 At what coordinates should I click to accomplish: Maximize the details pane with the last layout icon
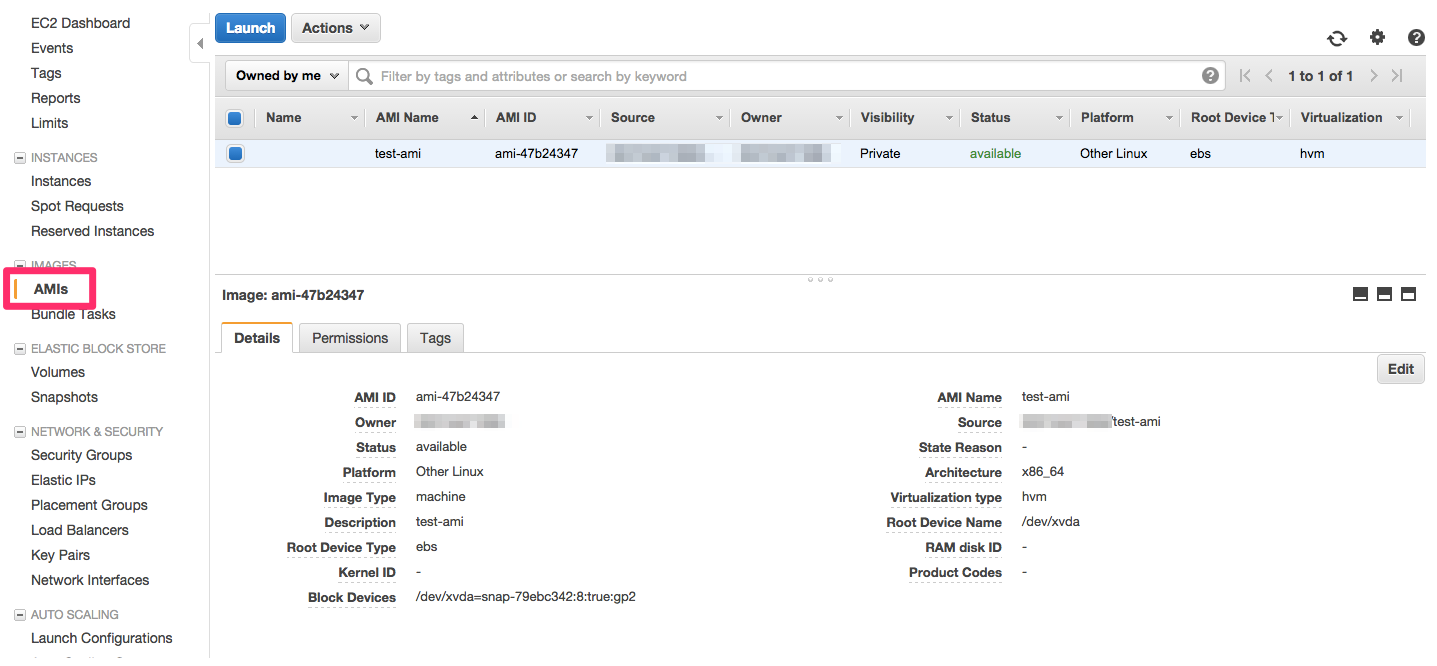[1408, 294]
